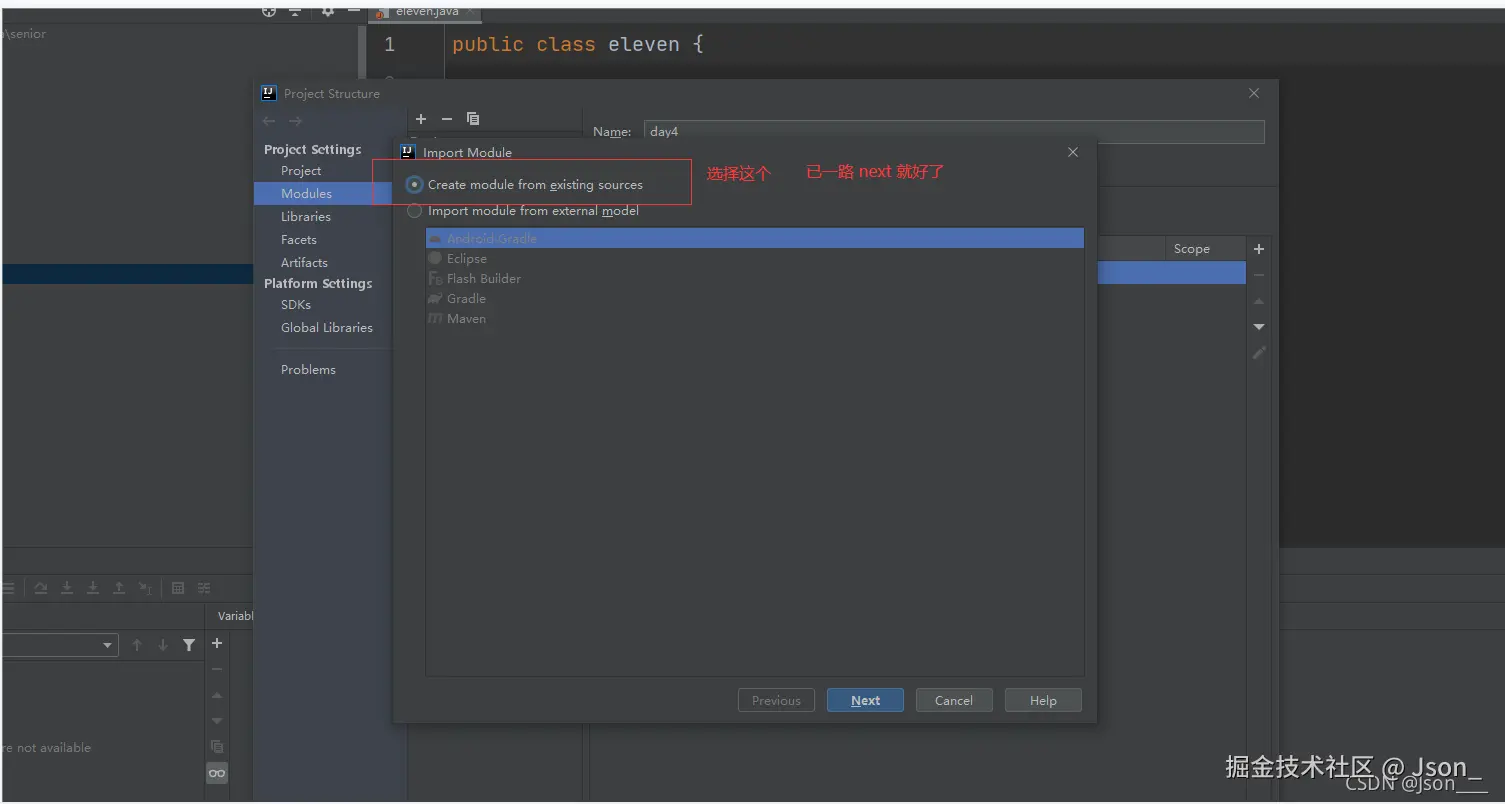Click line number 1 in editor gutter

click(389, 44)
